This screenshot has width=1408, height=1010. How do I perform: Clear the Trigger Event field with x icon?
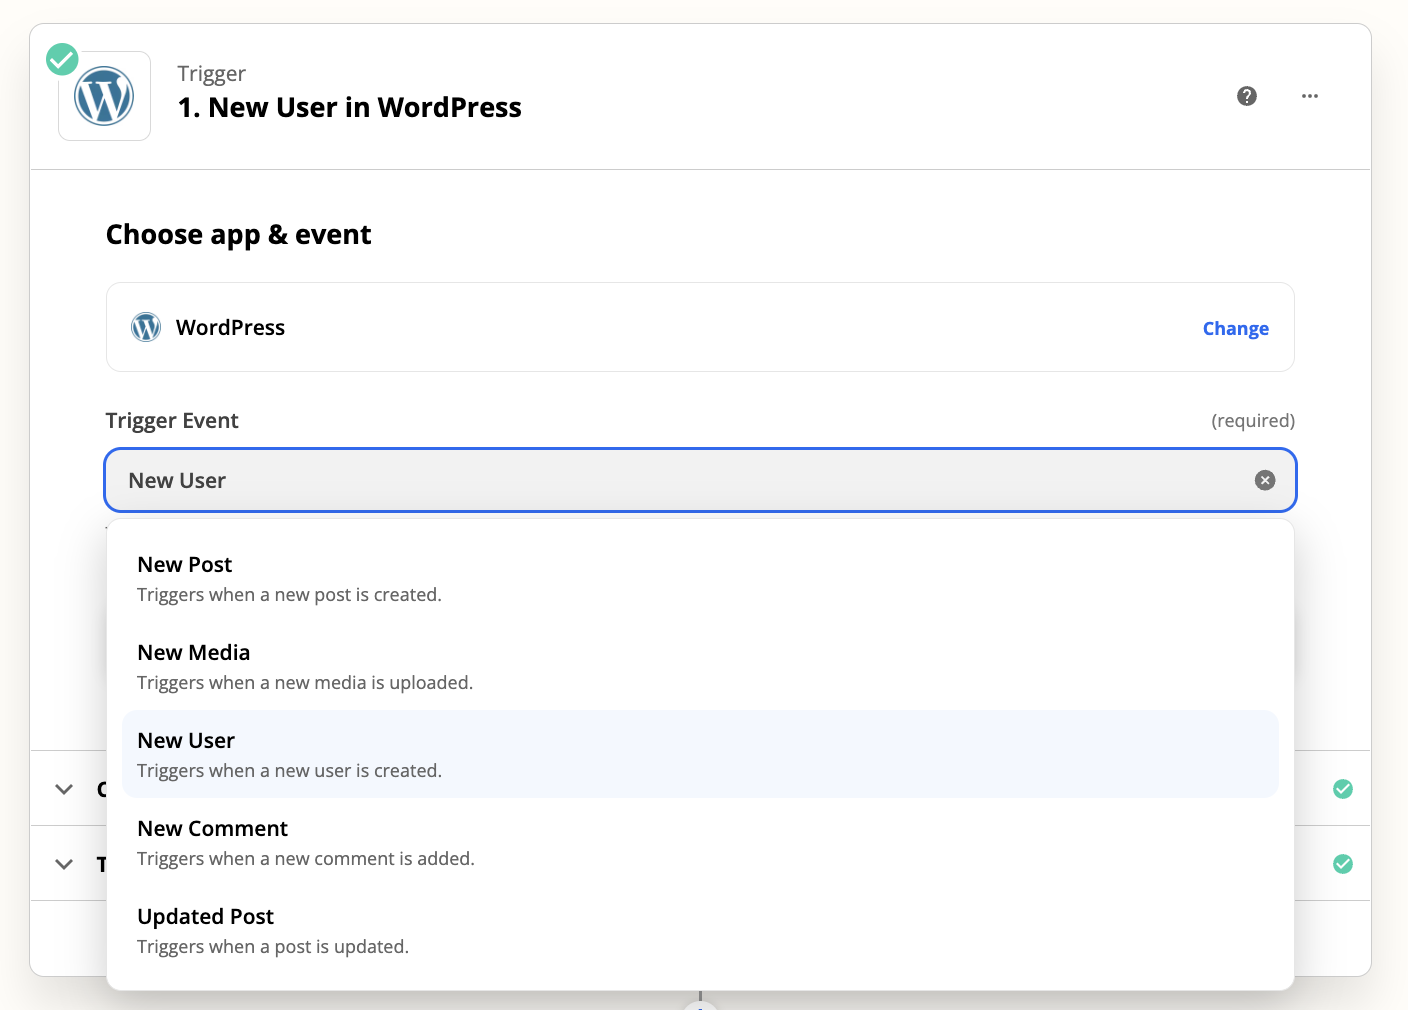tap(1265, 480)
